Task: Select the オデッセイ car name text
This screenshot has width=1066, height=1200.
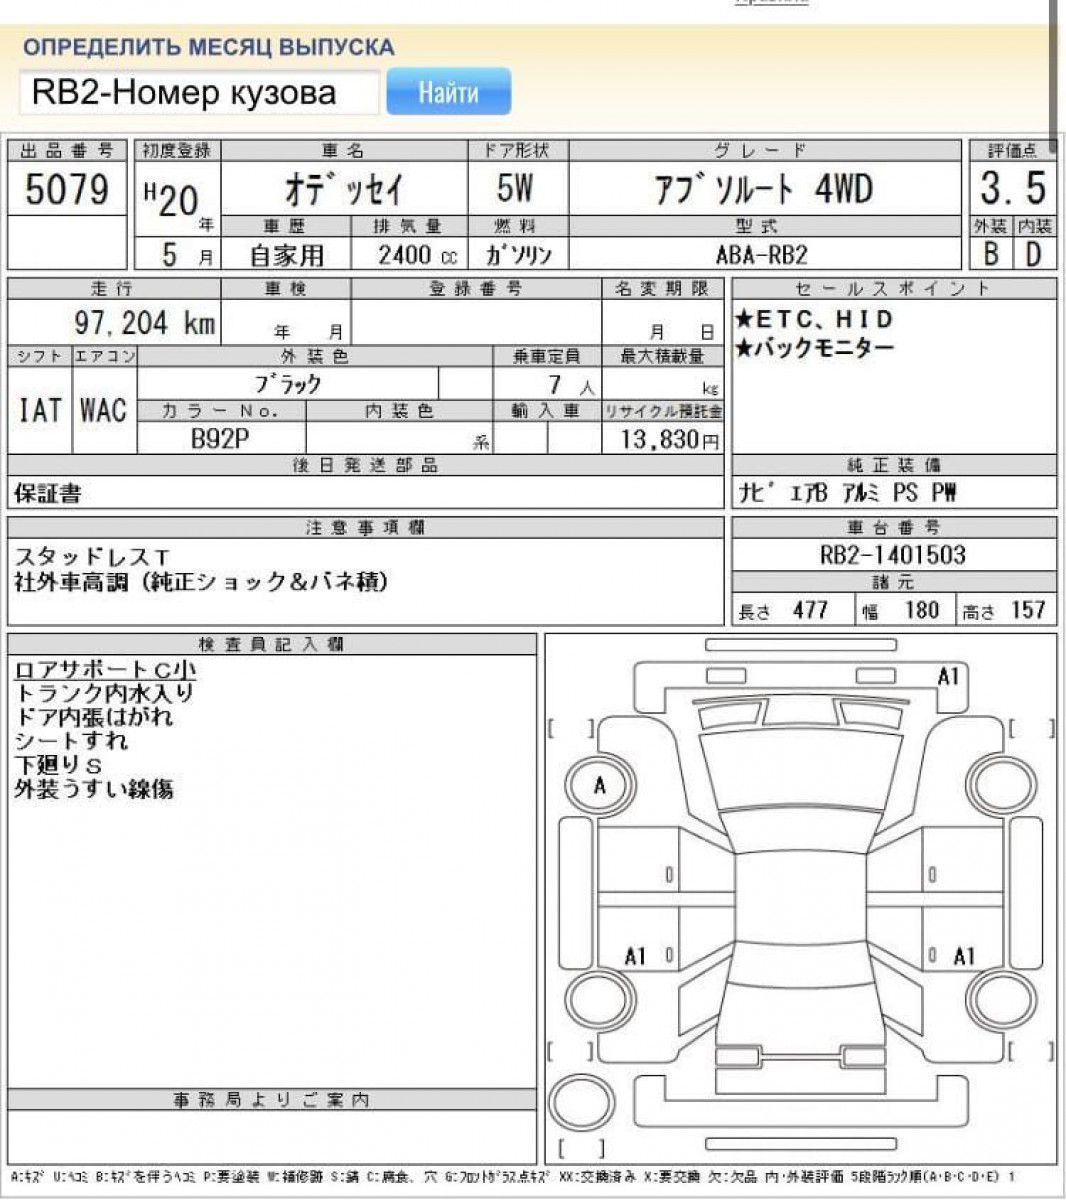Action: click(344, 188)
